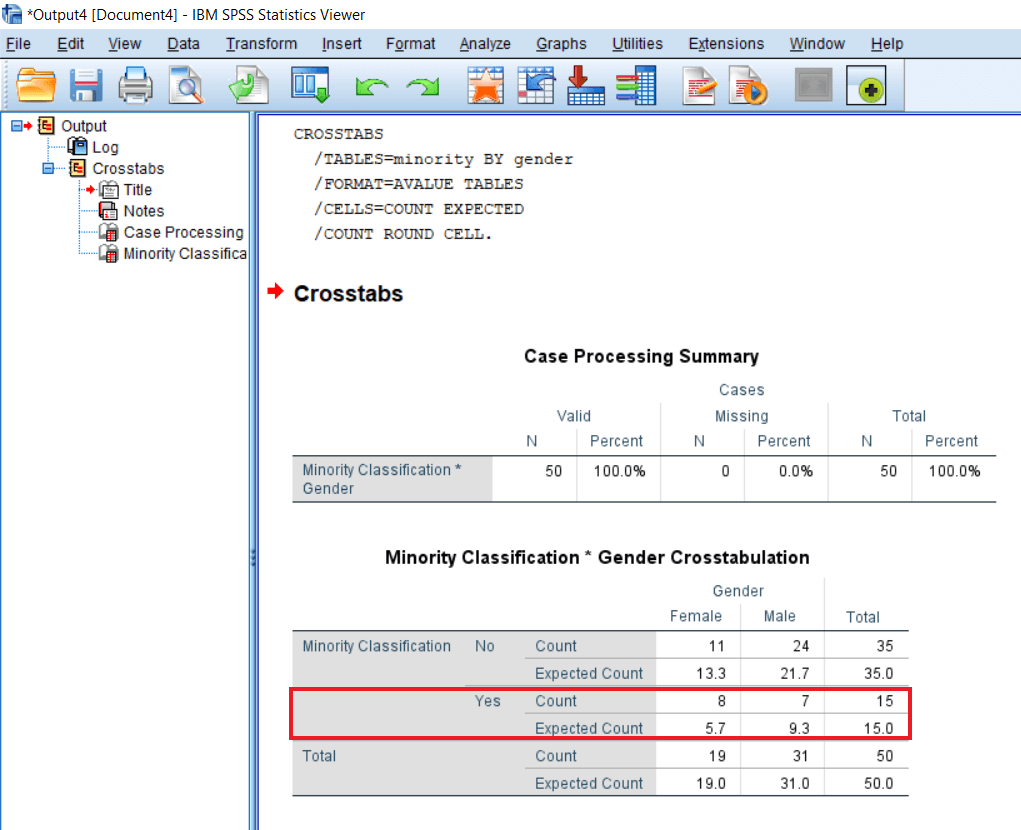Click the Notes item icon in outline
The width and height of the screenshot is (1021, 830).
tap(109, 211)
